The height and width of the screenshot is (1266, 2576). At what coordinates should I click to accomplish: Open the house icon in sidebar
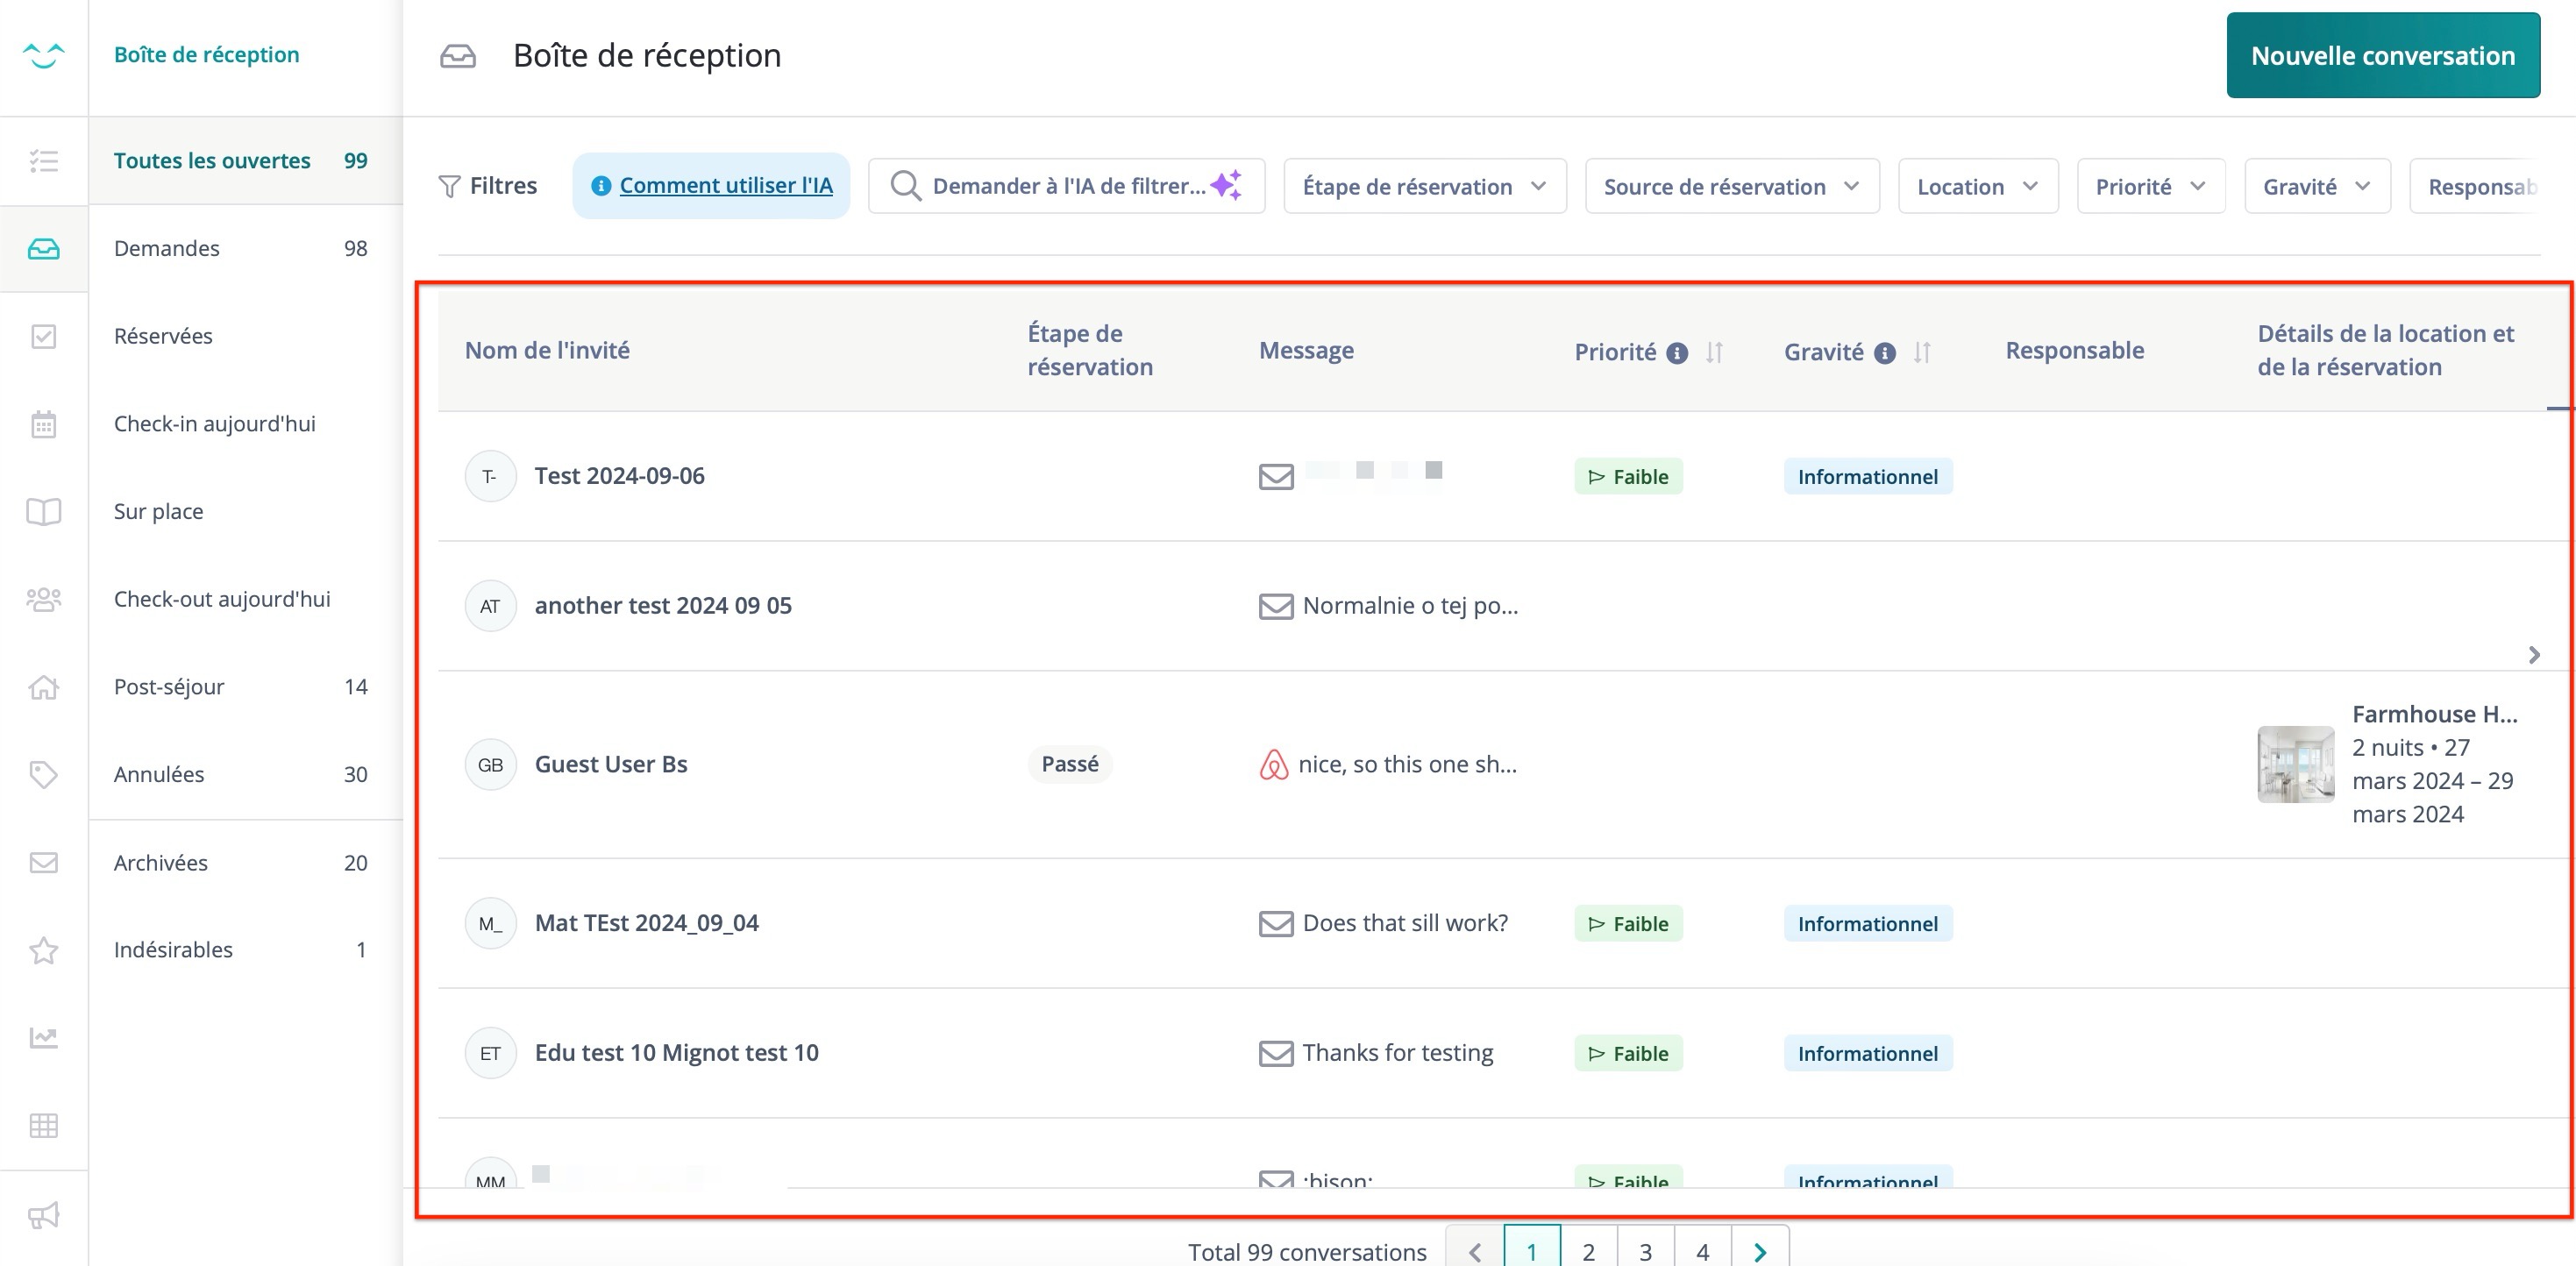coord(43,687)
